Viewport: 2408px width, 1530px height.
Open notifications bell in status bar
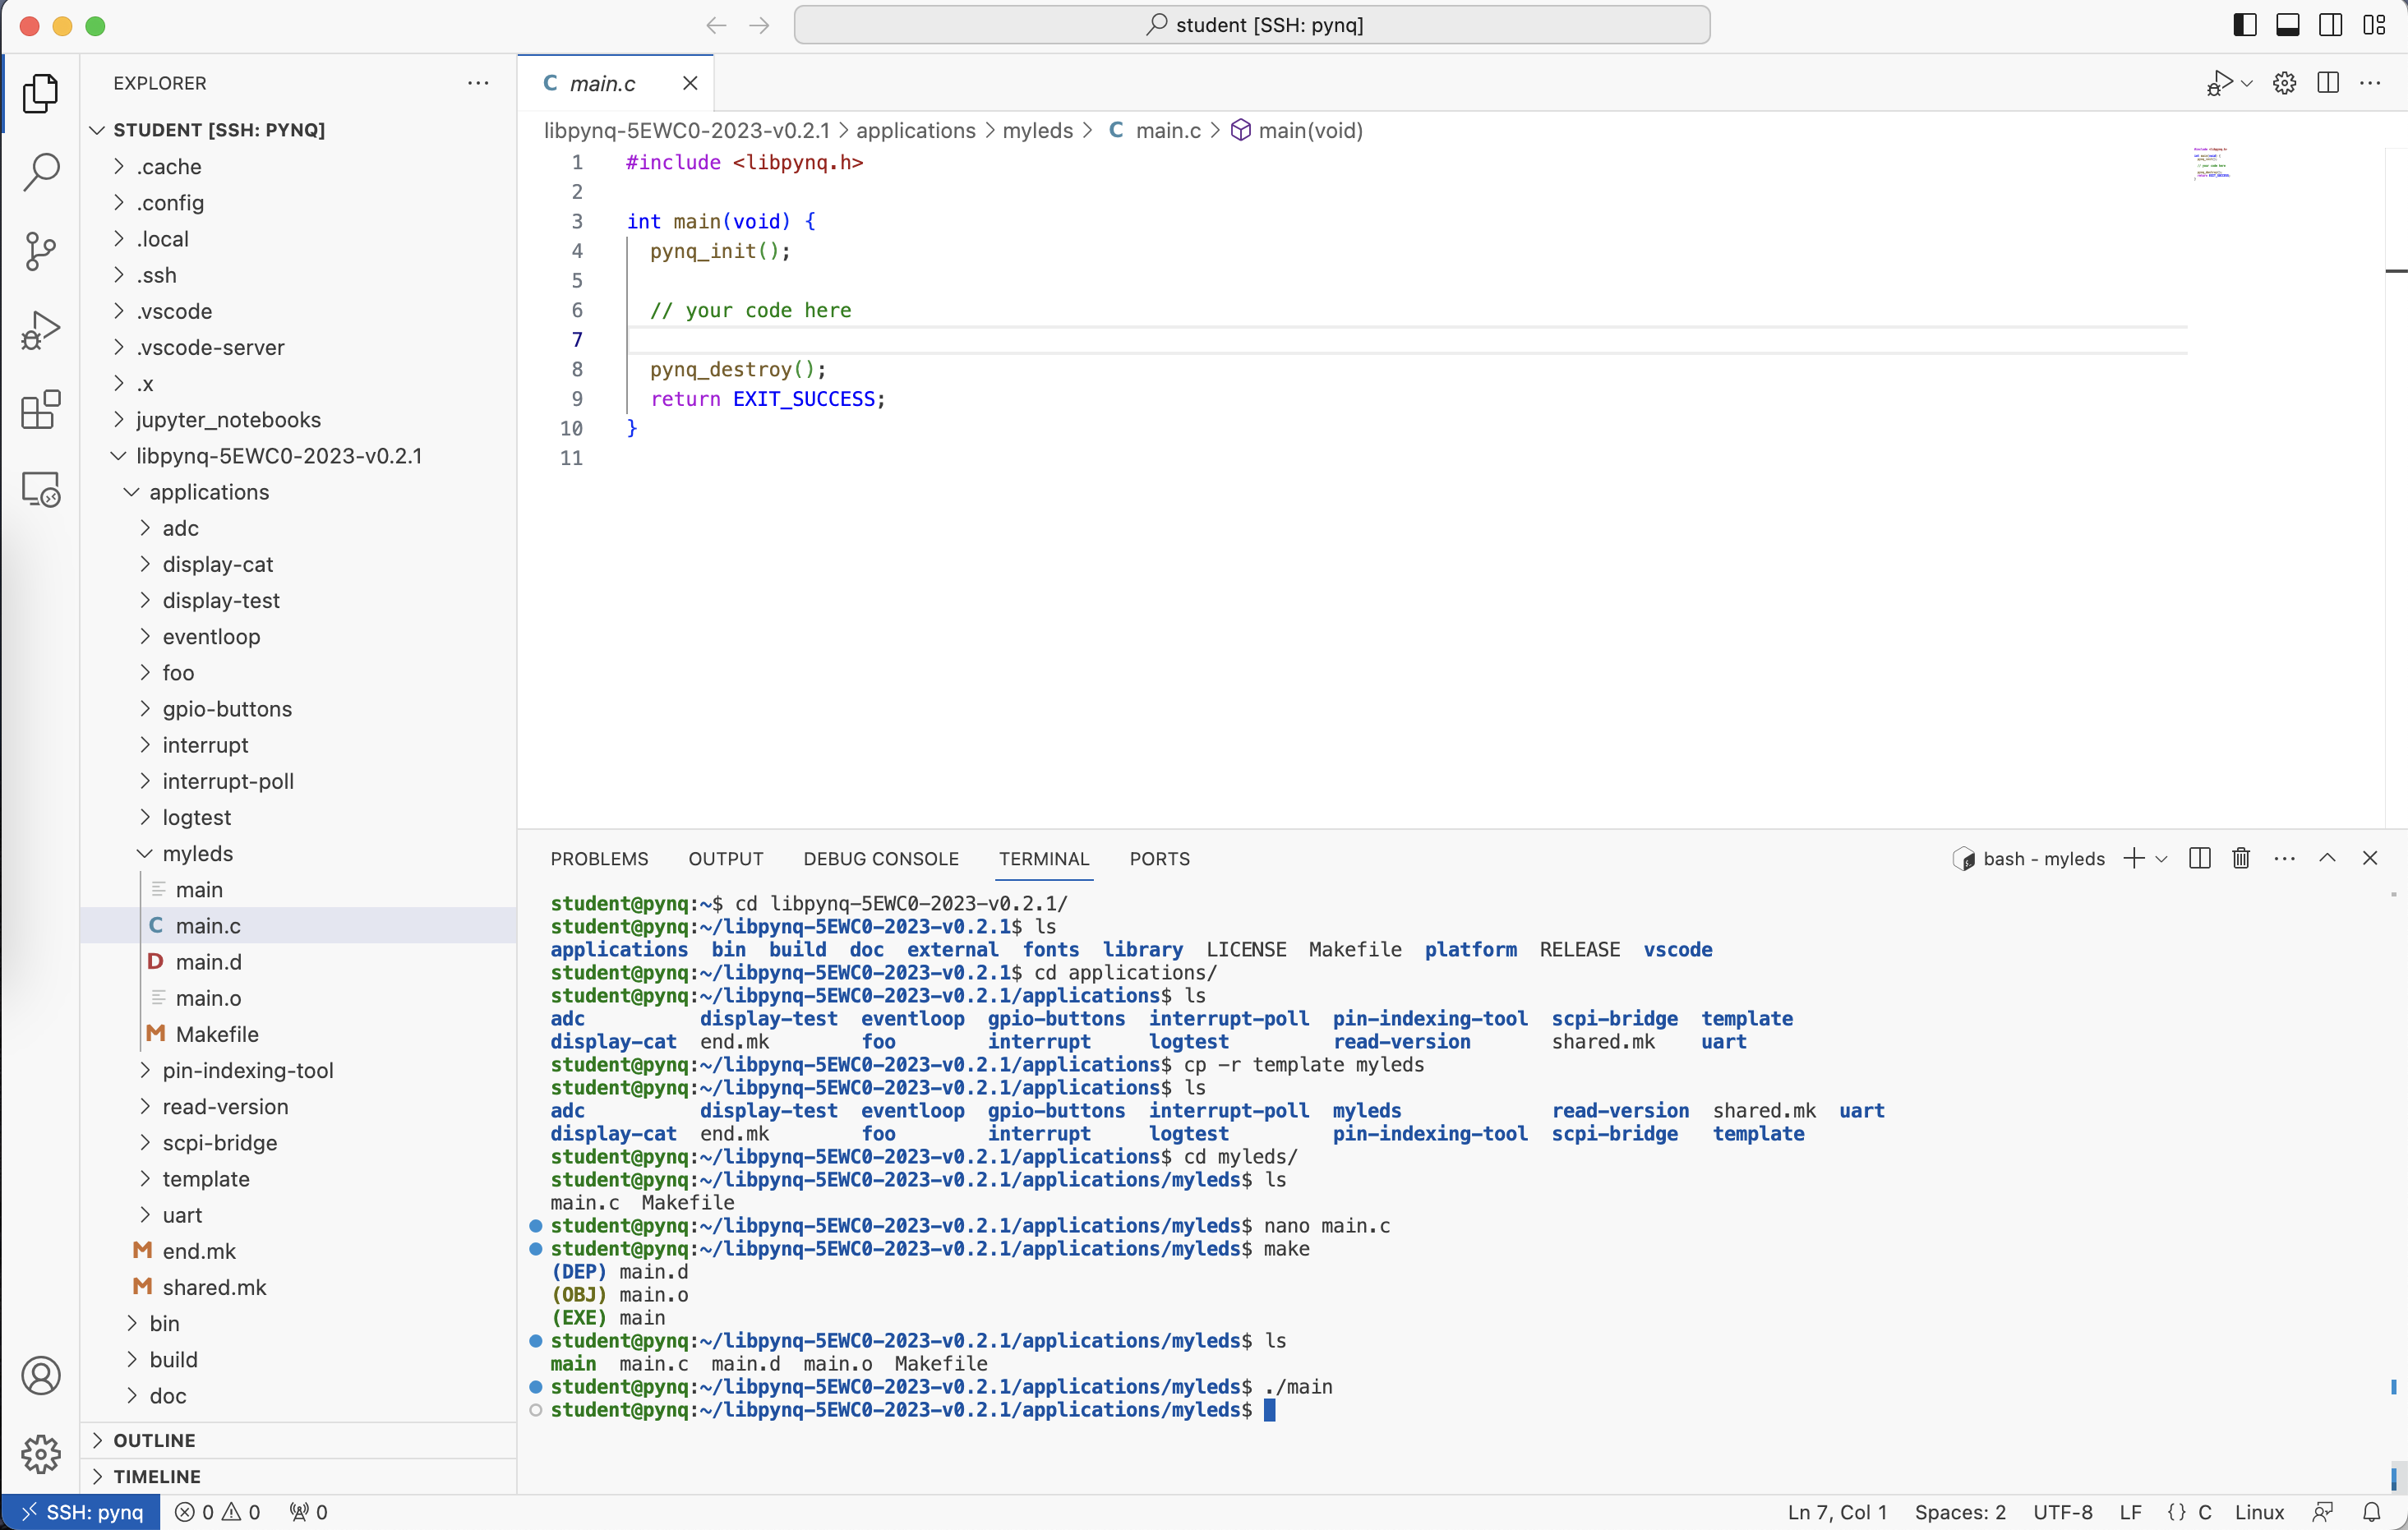click(2371, 1512)
